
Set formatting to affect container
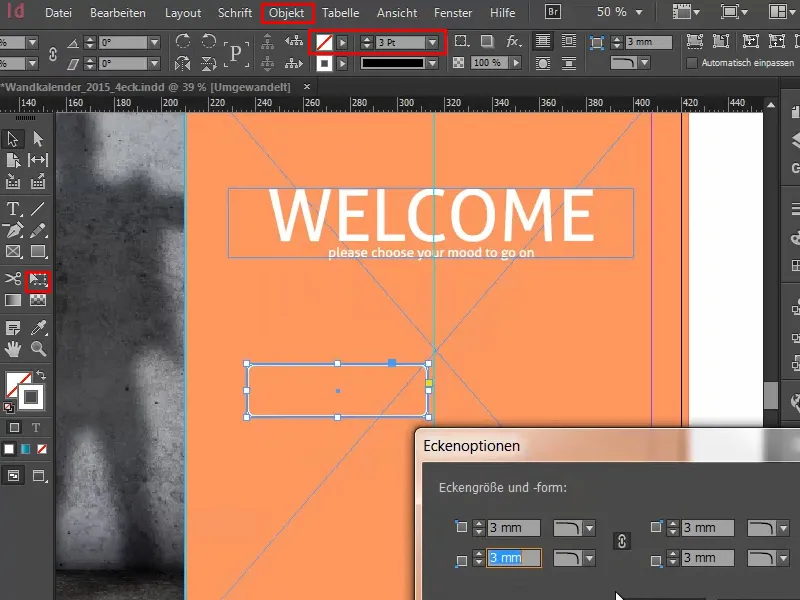pyautogui.click(x=14, y=428)
